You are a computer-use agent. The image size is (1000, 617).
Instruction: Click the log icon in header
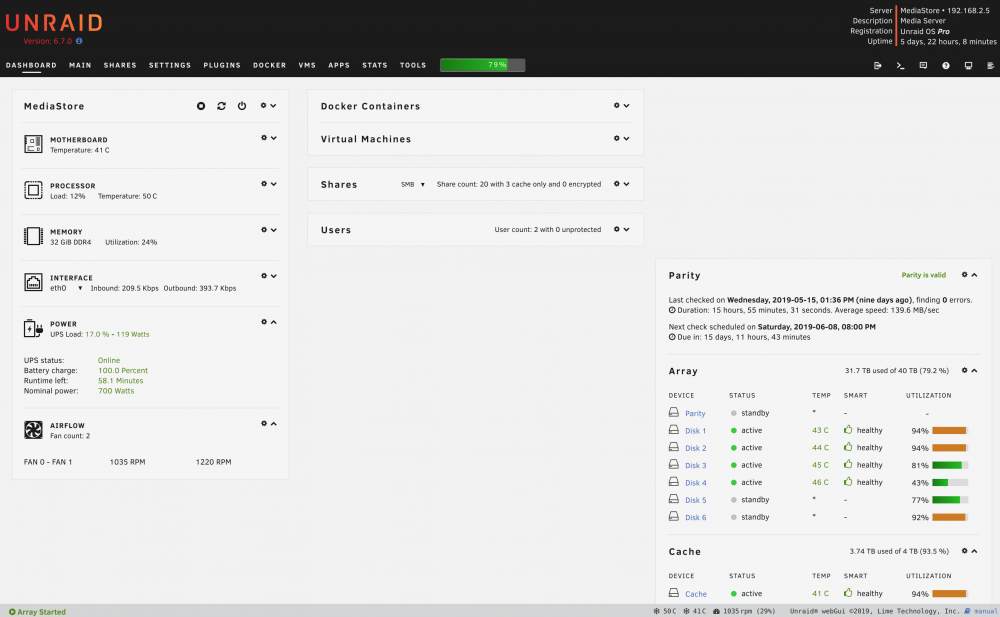coord(990,65)
